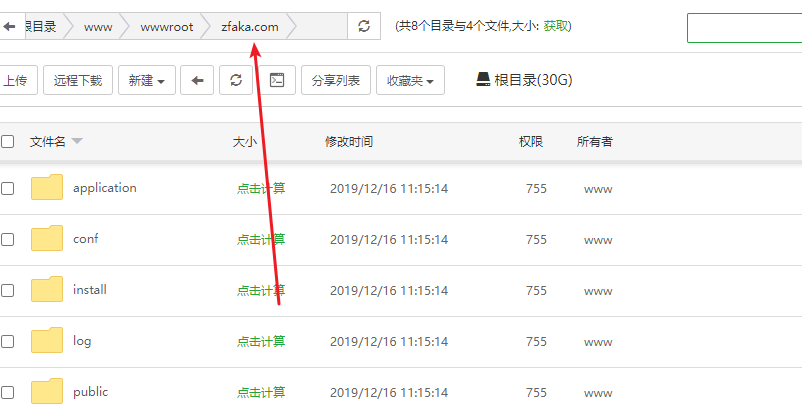Click the 修改时间 column header
This screenshot has width=802, height=414.
pos(349,142)
